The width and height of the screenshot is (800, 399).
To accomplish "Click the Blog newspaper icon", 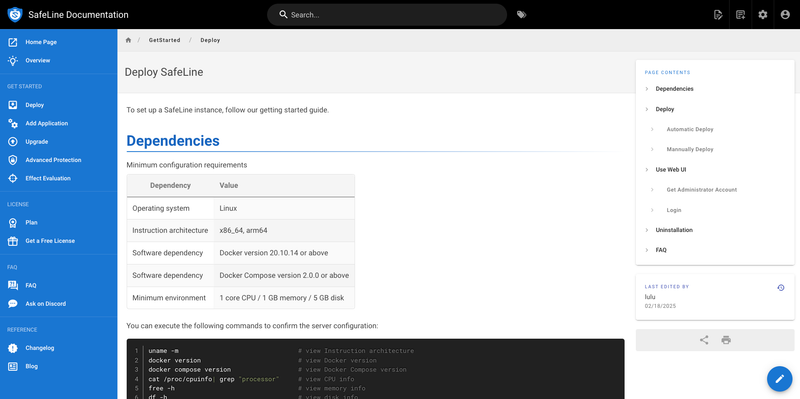I will pos(13,366).
